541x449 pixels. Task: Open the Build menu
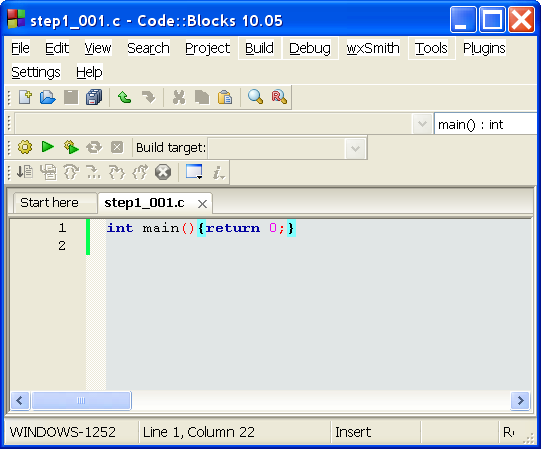pyautogui.click(x=259, y=48)
